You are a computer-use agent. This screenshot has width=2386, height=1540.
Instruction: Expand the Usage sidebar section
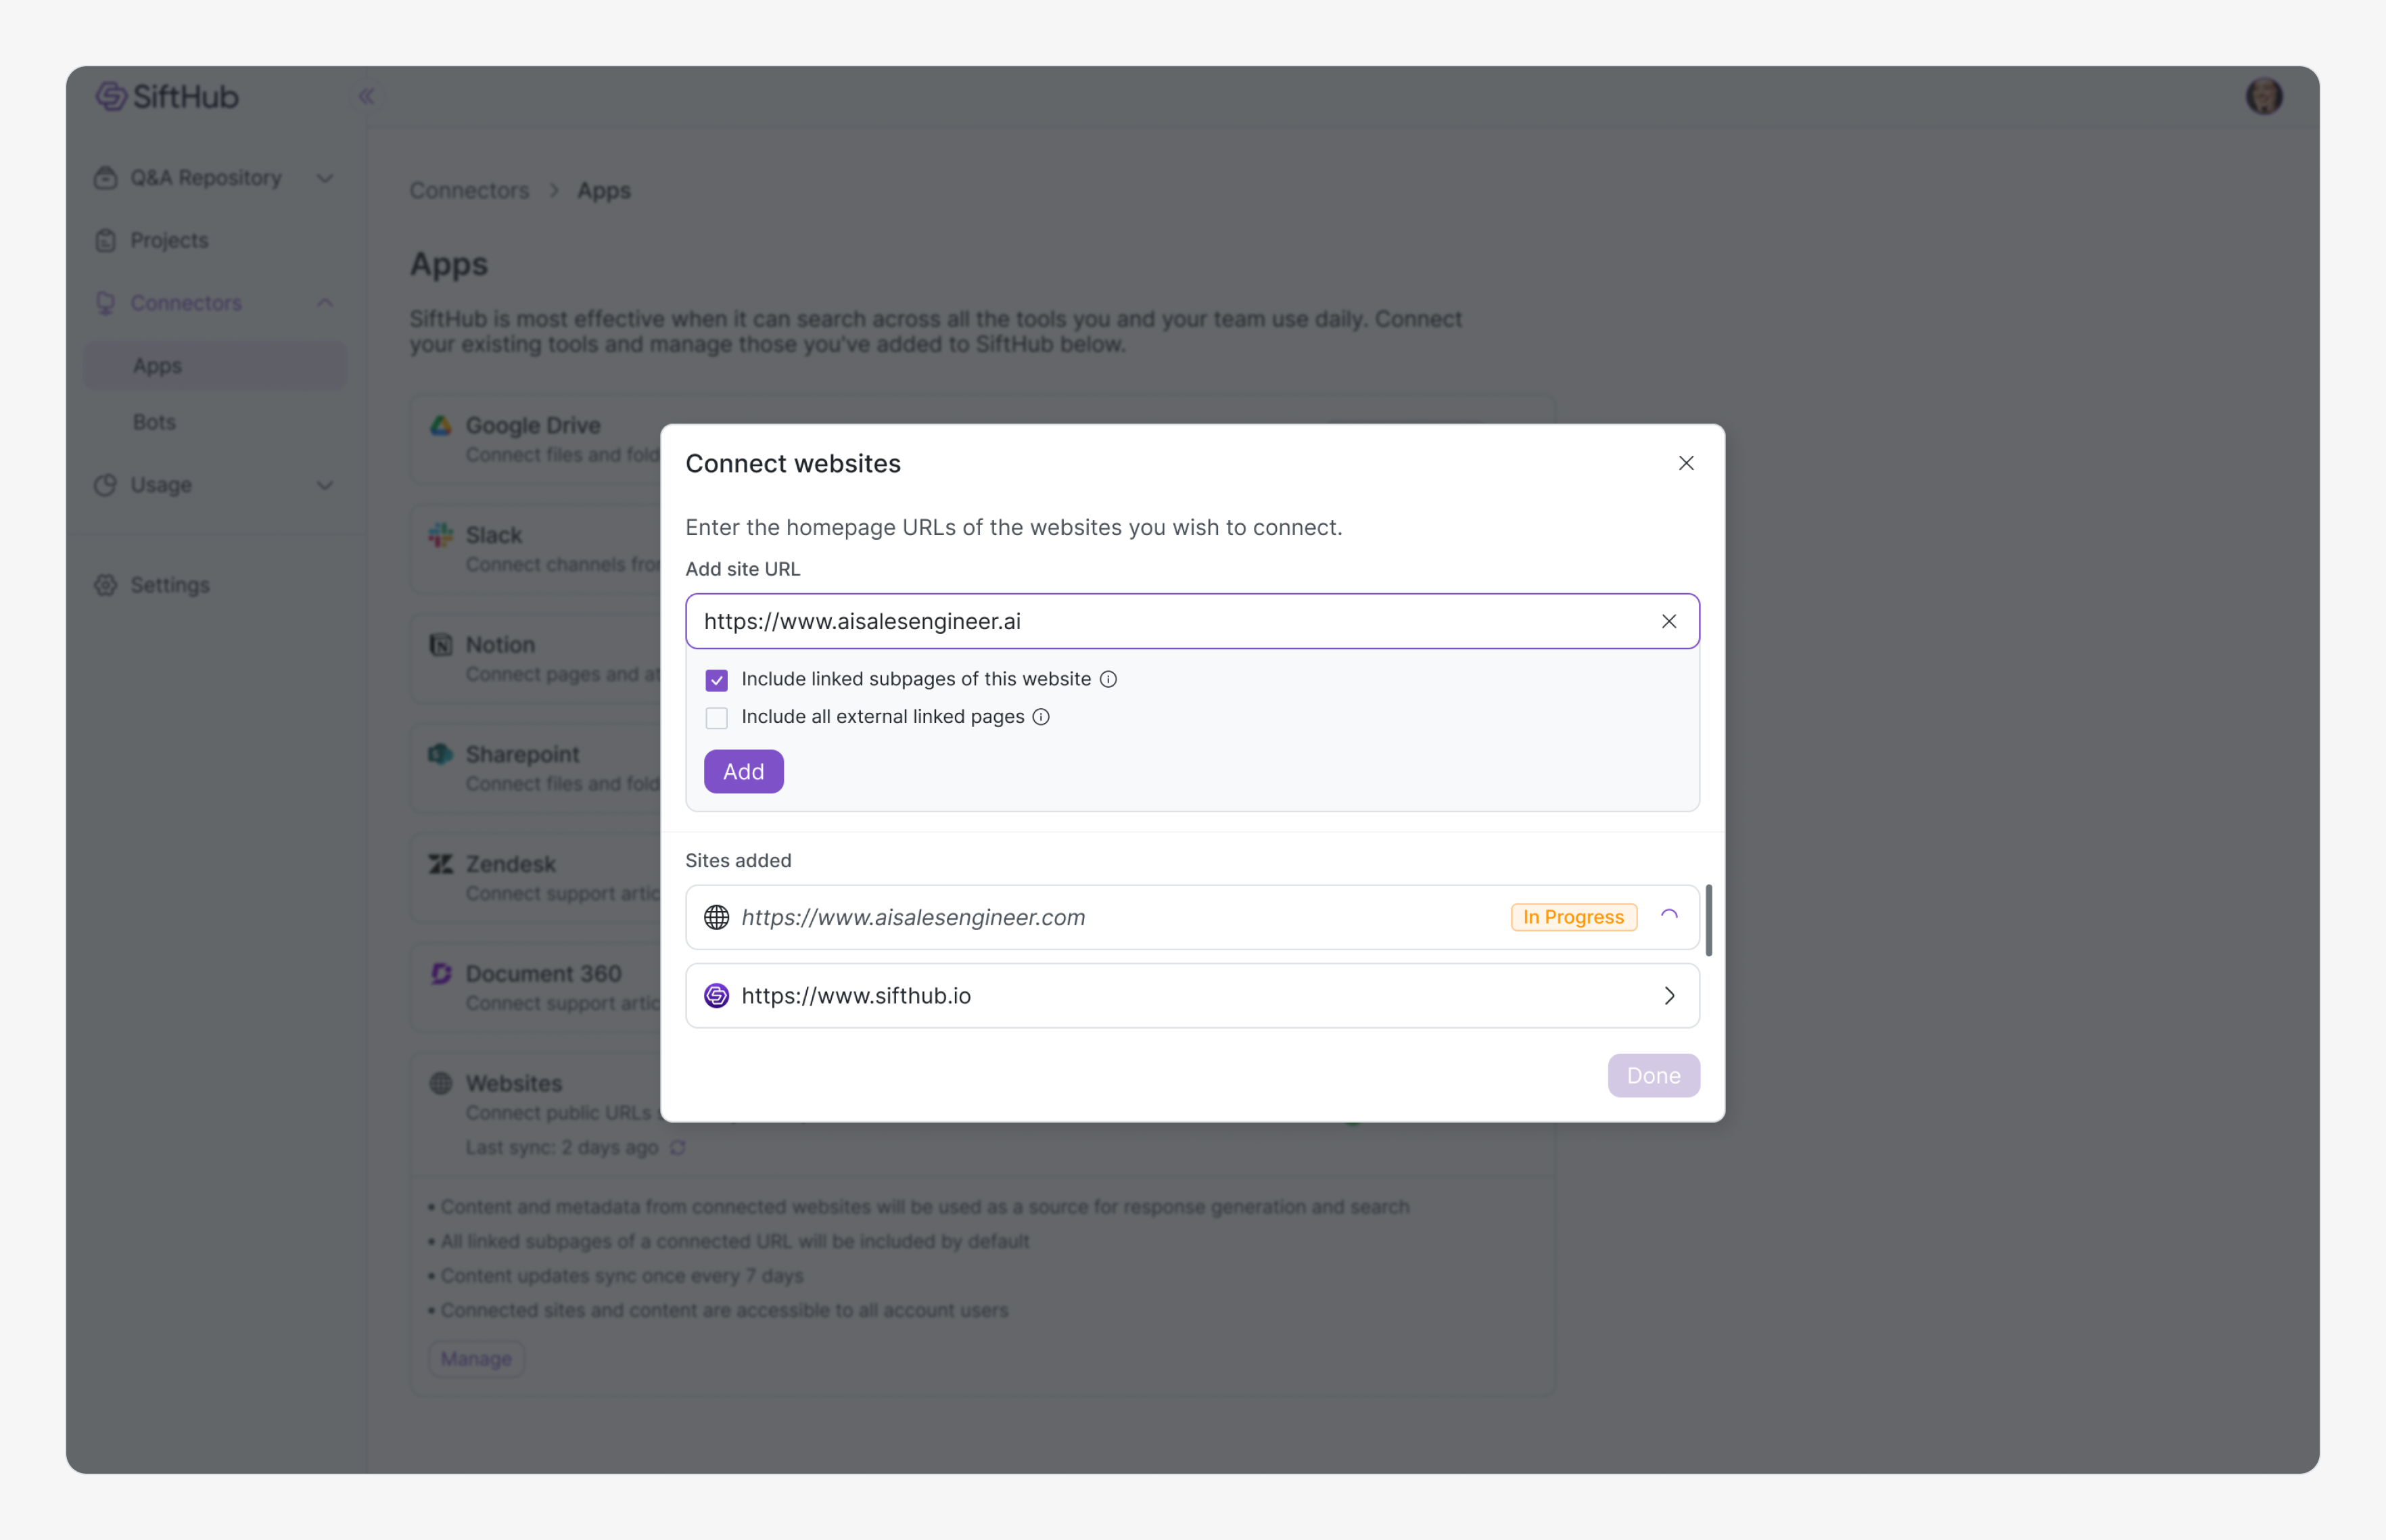point(325,485)
